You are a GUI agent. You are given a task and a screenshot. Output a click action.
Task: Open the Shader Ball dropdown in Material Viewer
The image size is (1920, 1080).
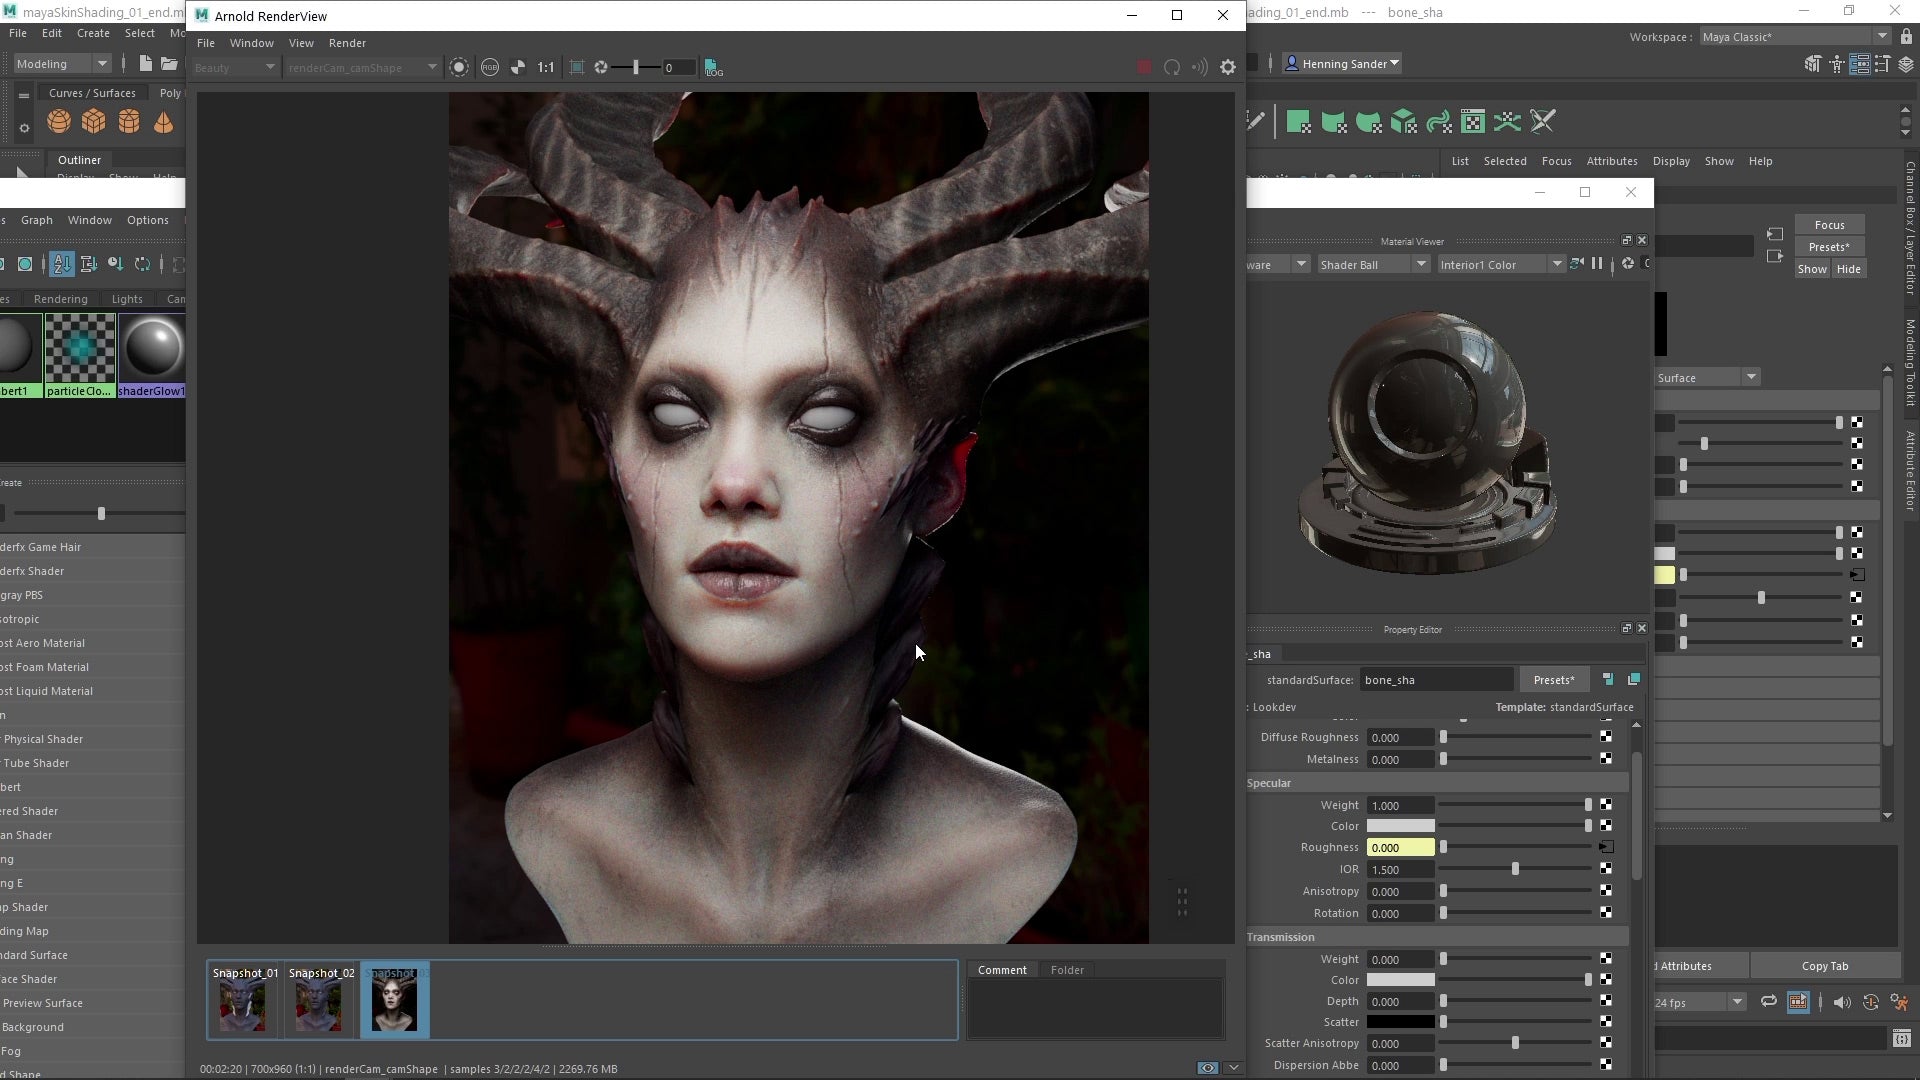pos(1372,264)
